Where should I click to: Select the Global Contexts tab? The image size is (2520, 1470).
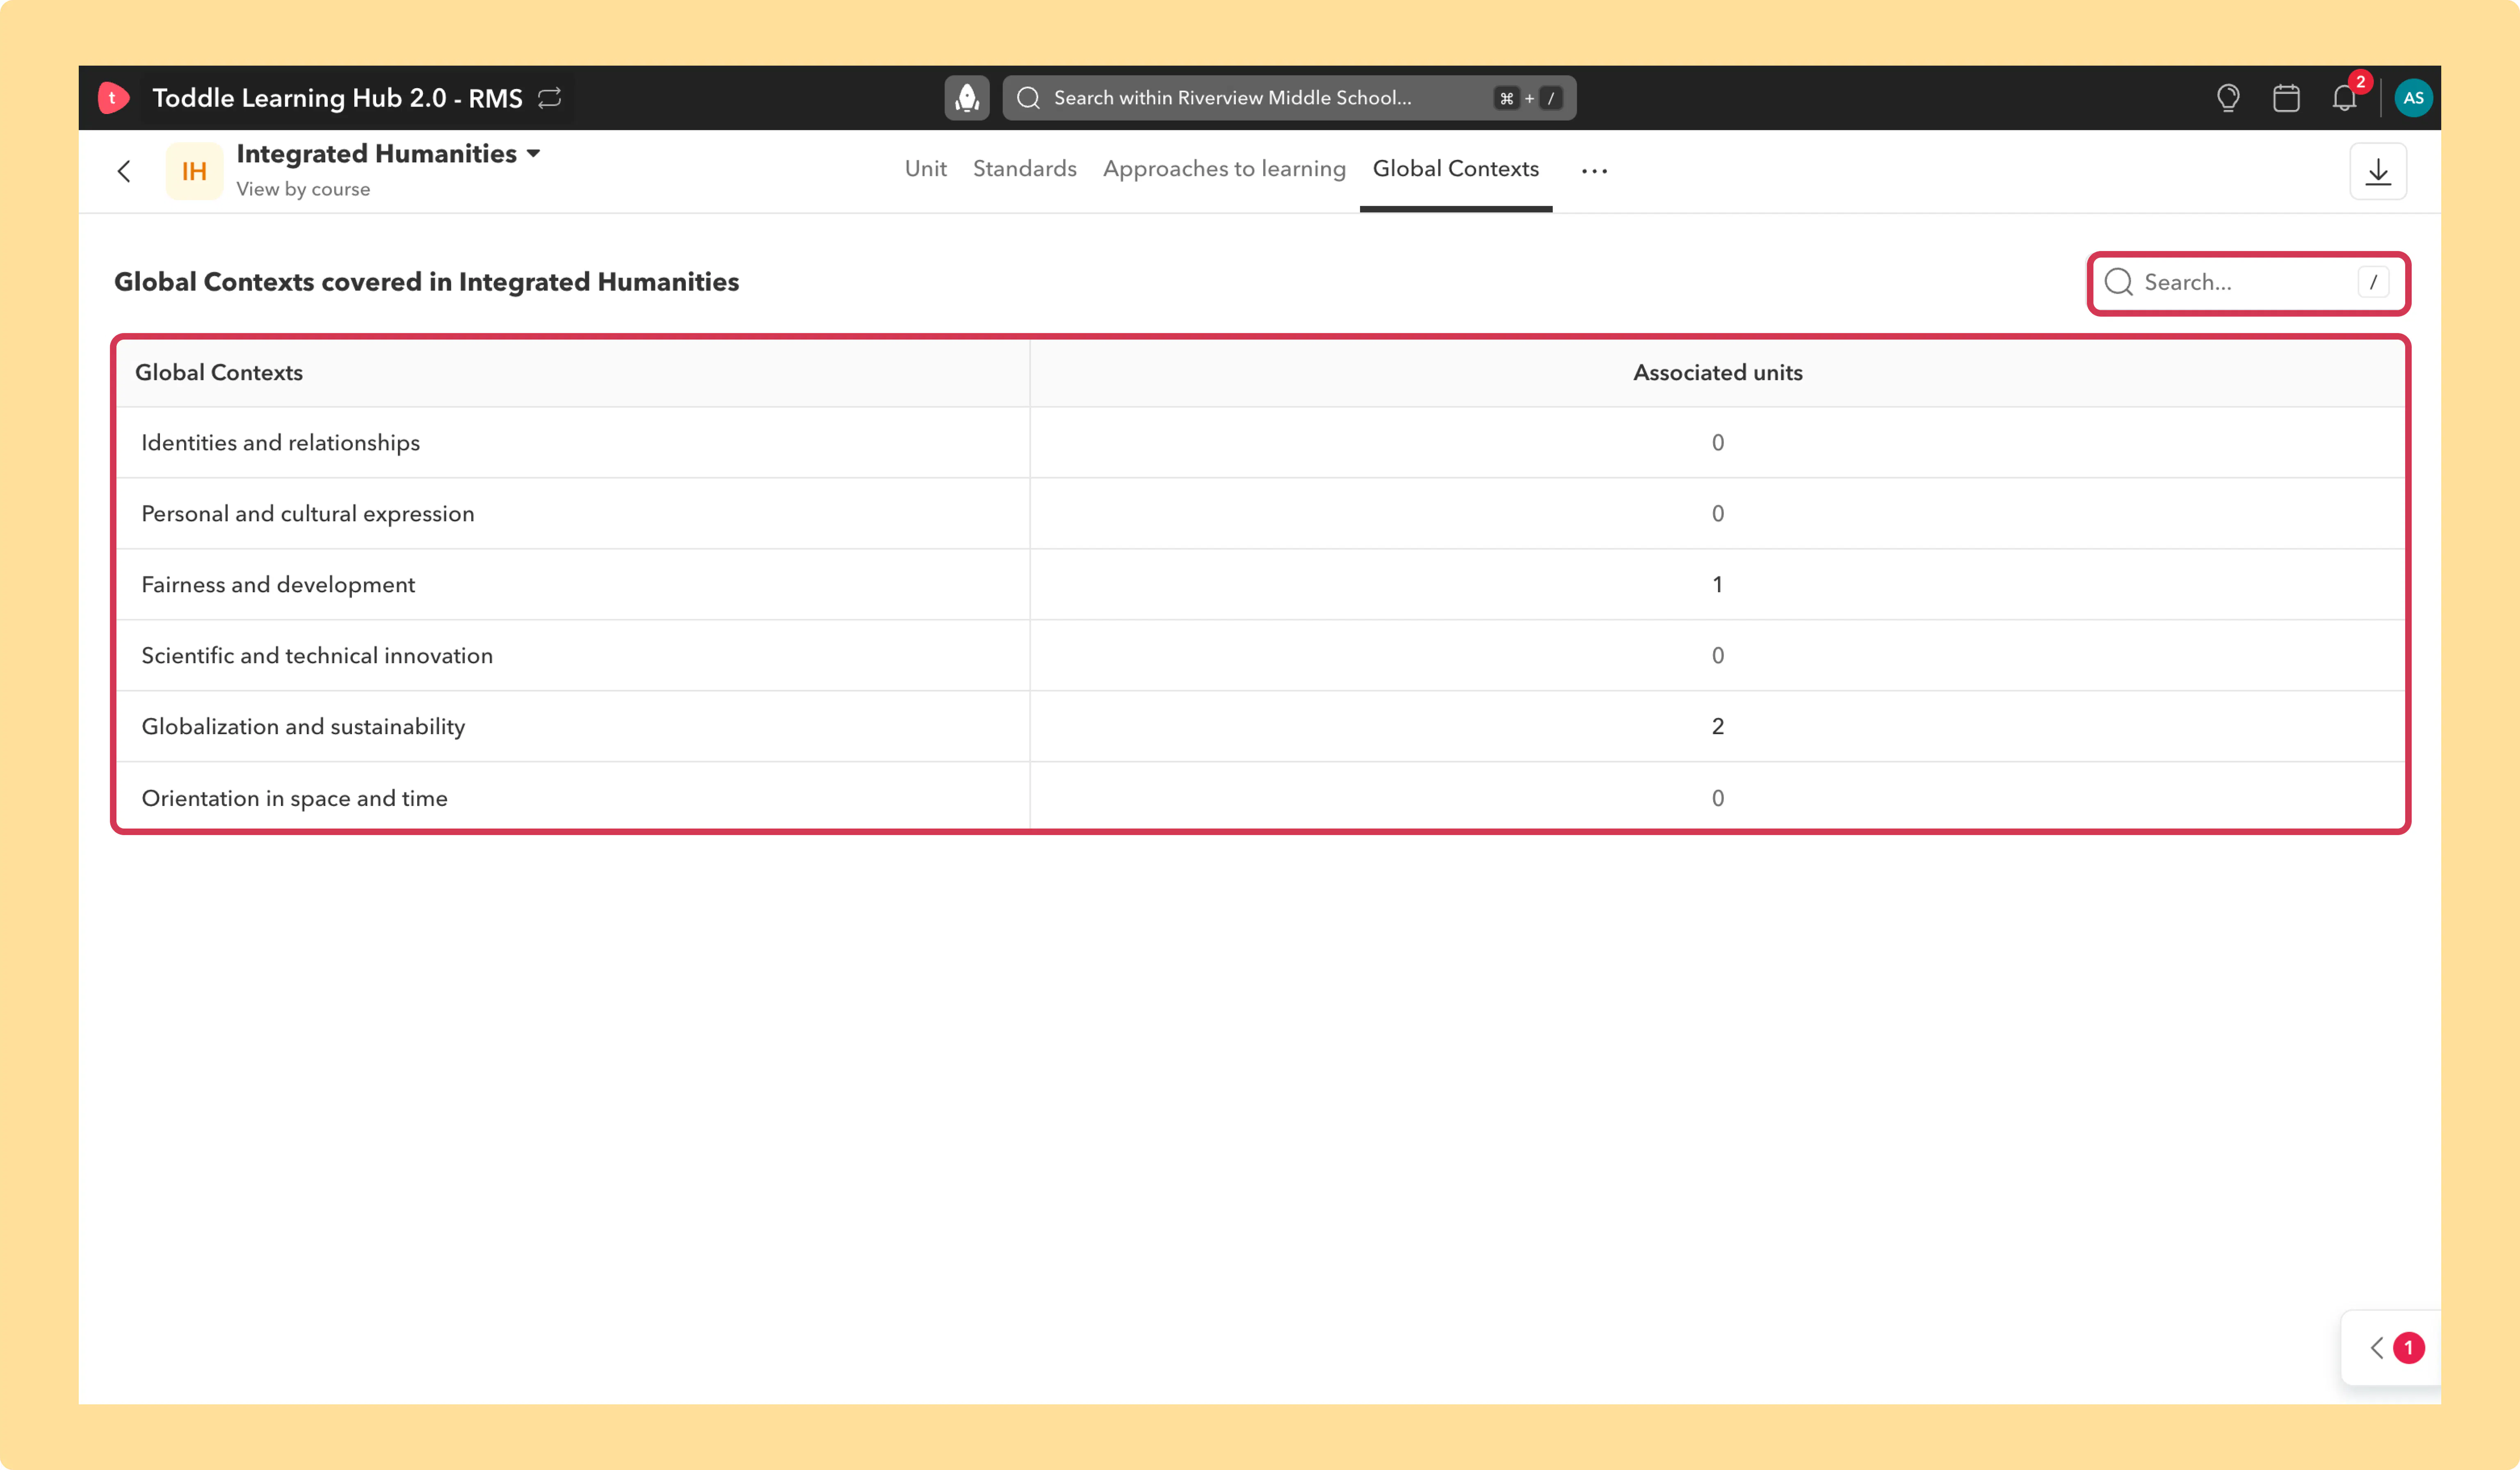1455,169
